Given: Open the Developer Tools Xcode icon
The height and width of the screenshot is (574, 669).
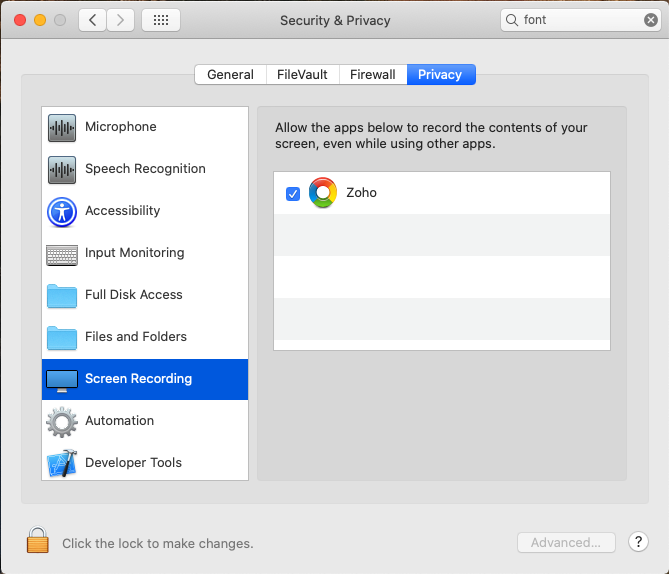Looking at the screenshot, I should click(62, 463).
